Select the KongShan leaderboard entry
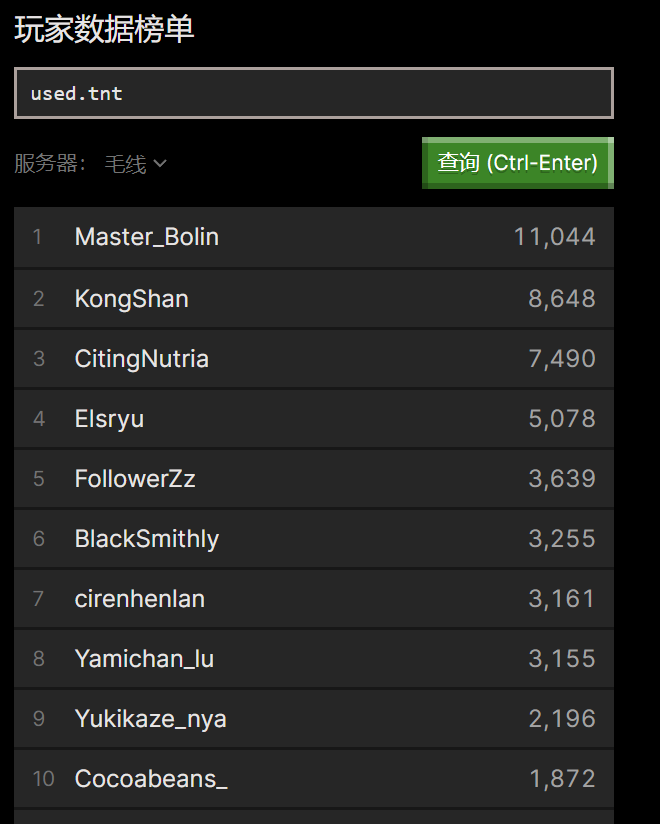The height and width of the screenshot is (824, 660). (314, 299)
